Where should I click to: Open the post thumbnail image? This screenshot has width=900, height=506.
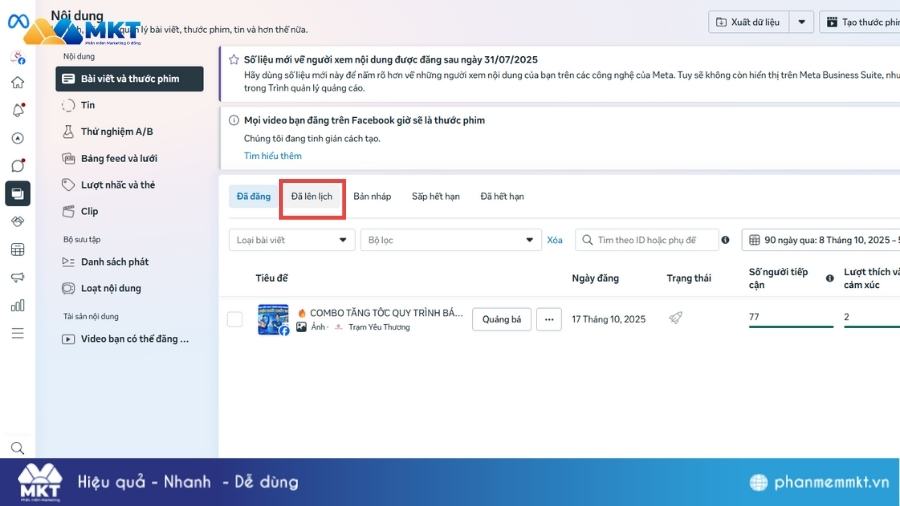click(x=273, y=320)
